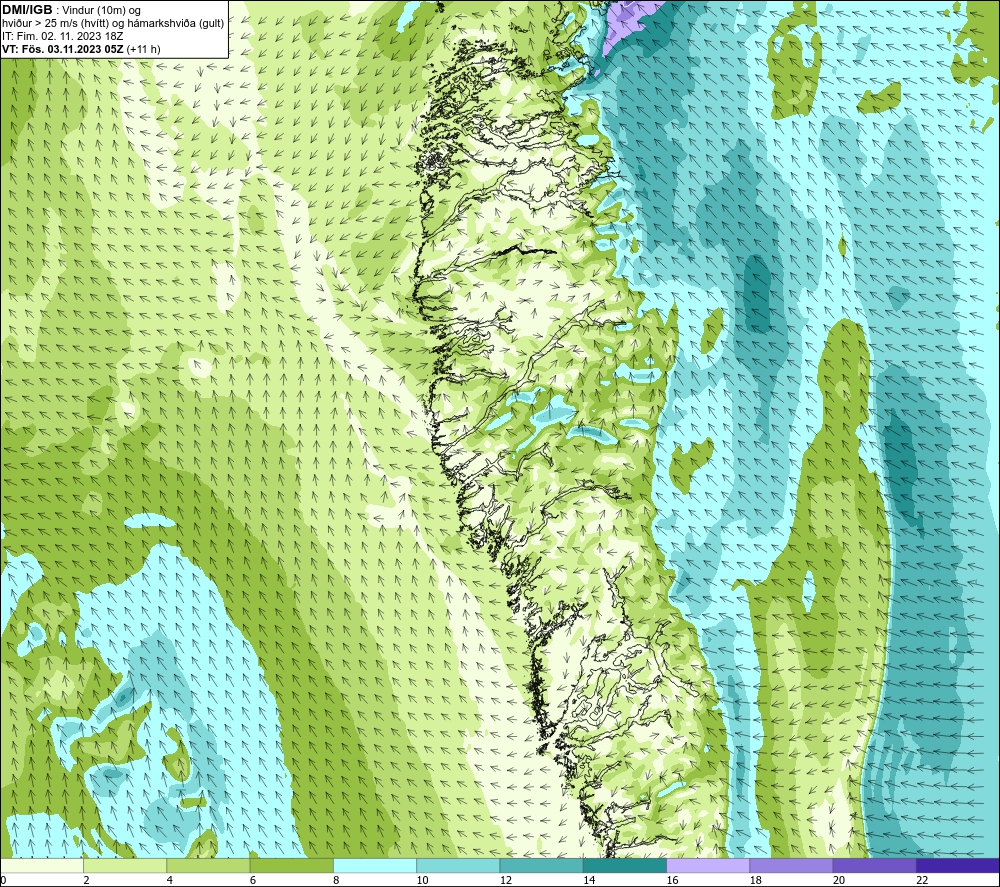The image size is (1000, 887).
Task: Click the legend scale label '6'
Action: tap(253, 881)
